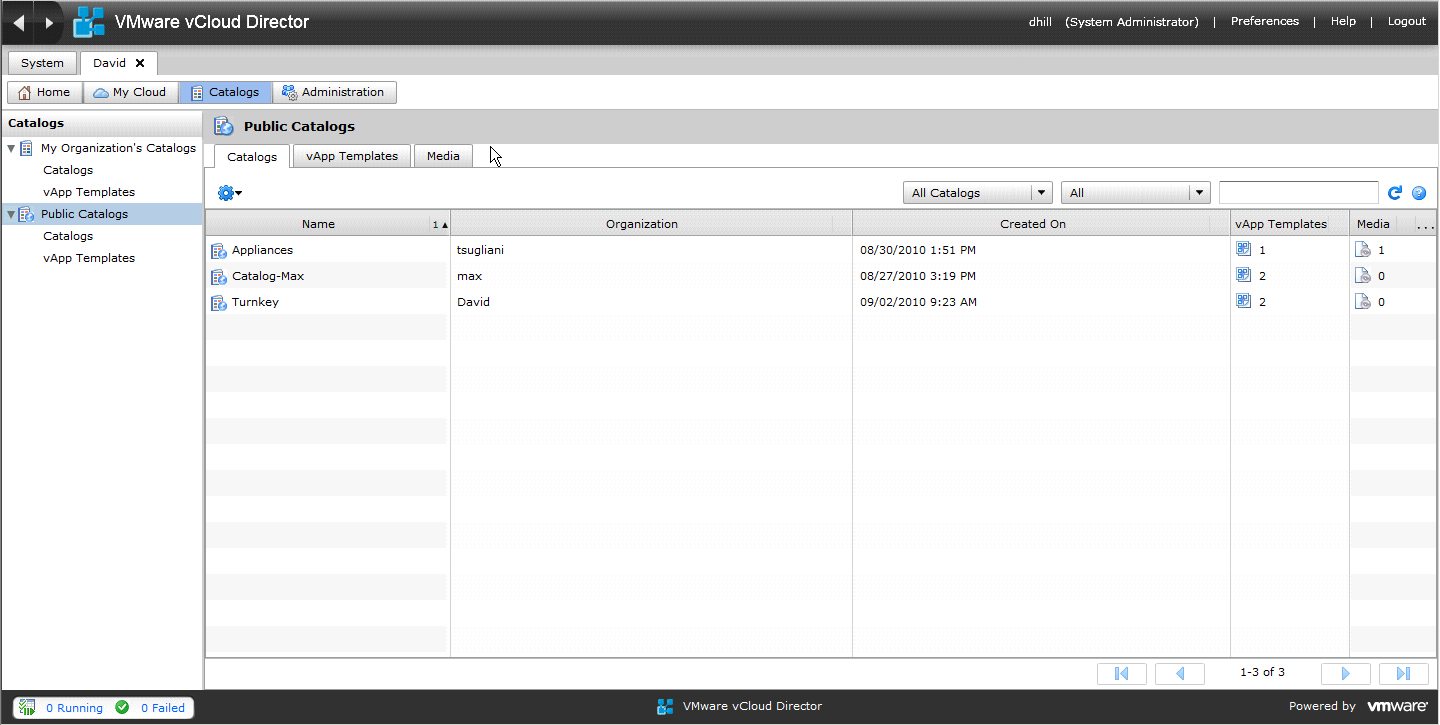
Task: Click Logout
Action: click(1407, 21)
